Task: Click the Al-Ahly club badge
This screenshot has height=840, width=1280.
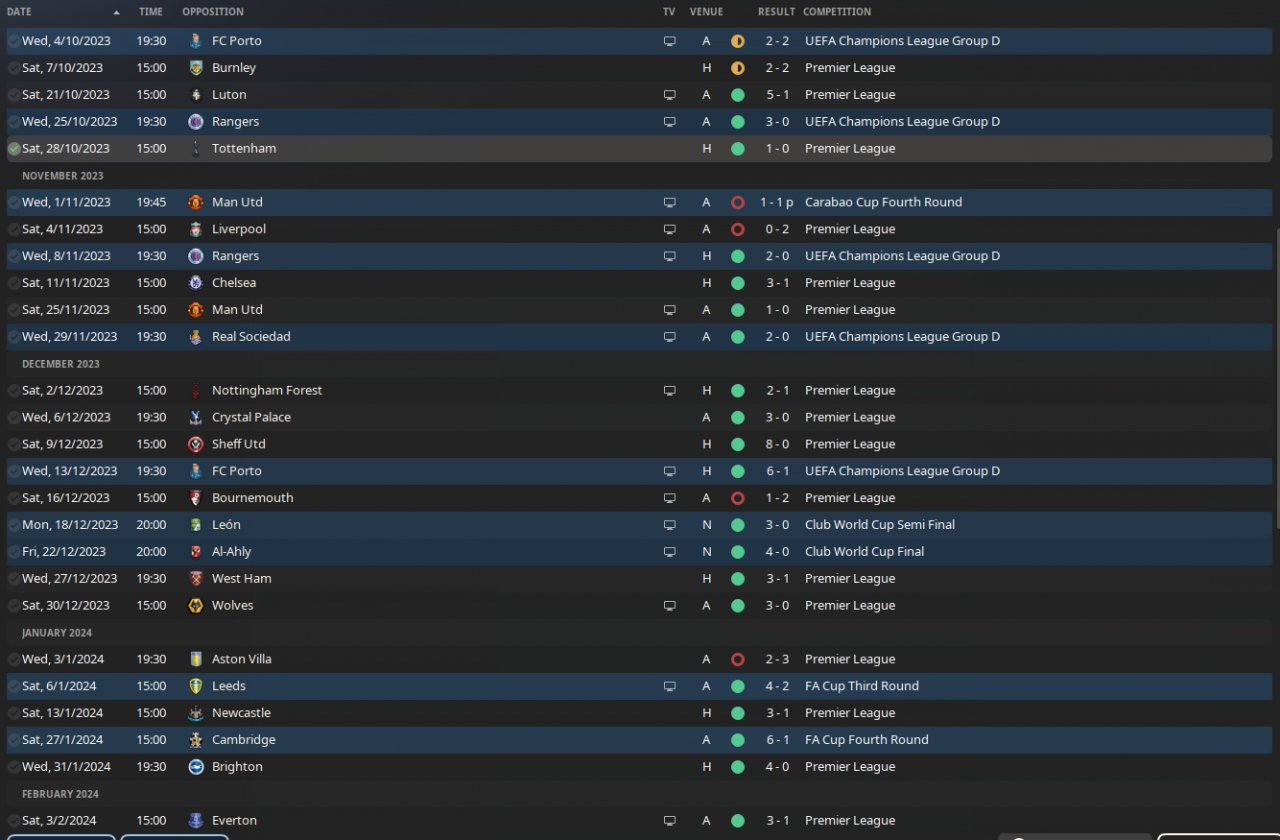Action: point(196,552)
